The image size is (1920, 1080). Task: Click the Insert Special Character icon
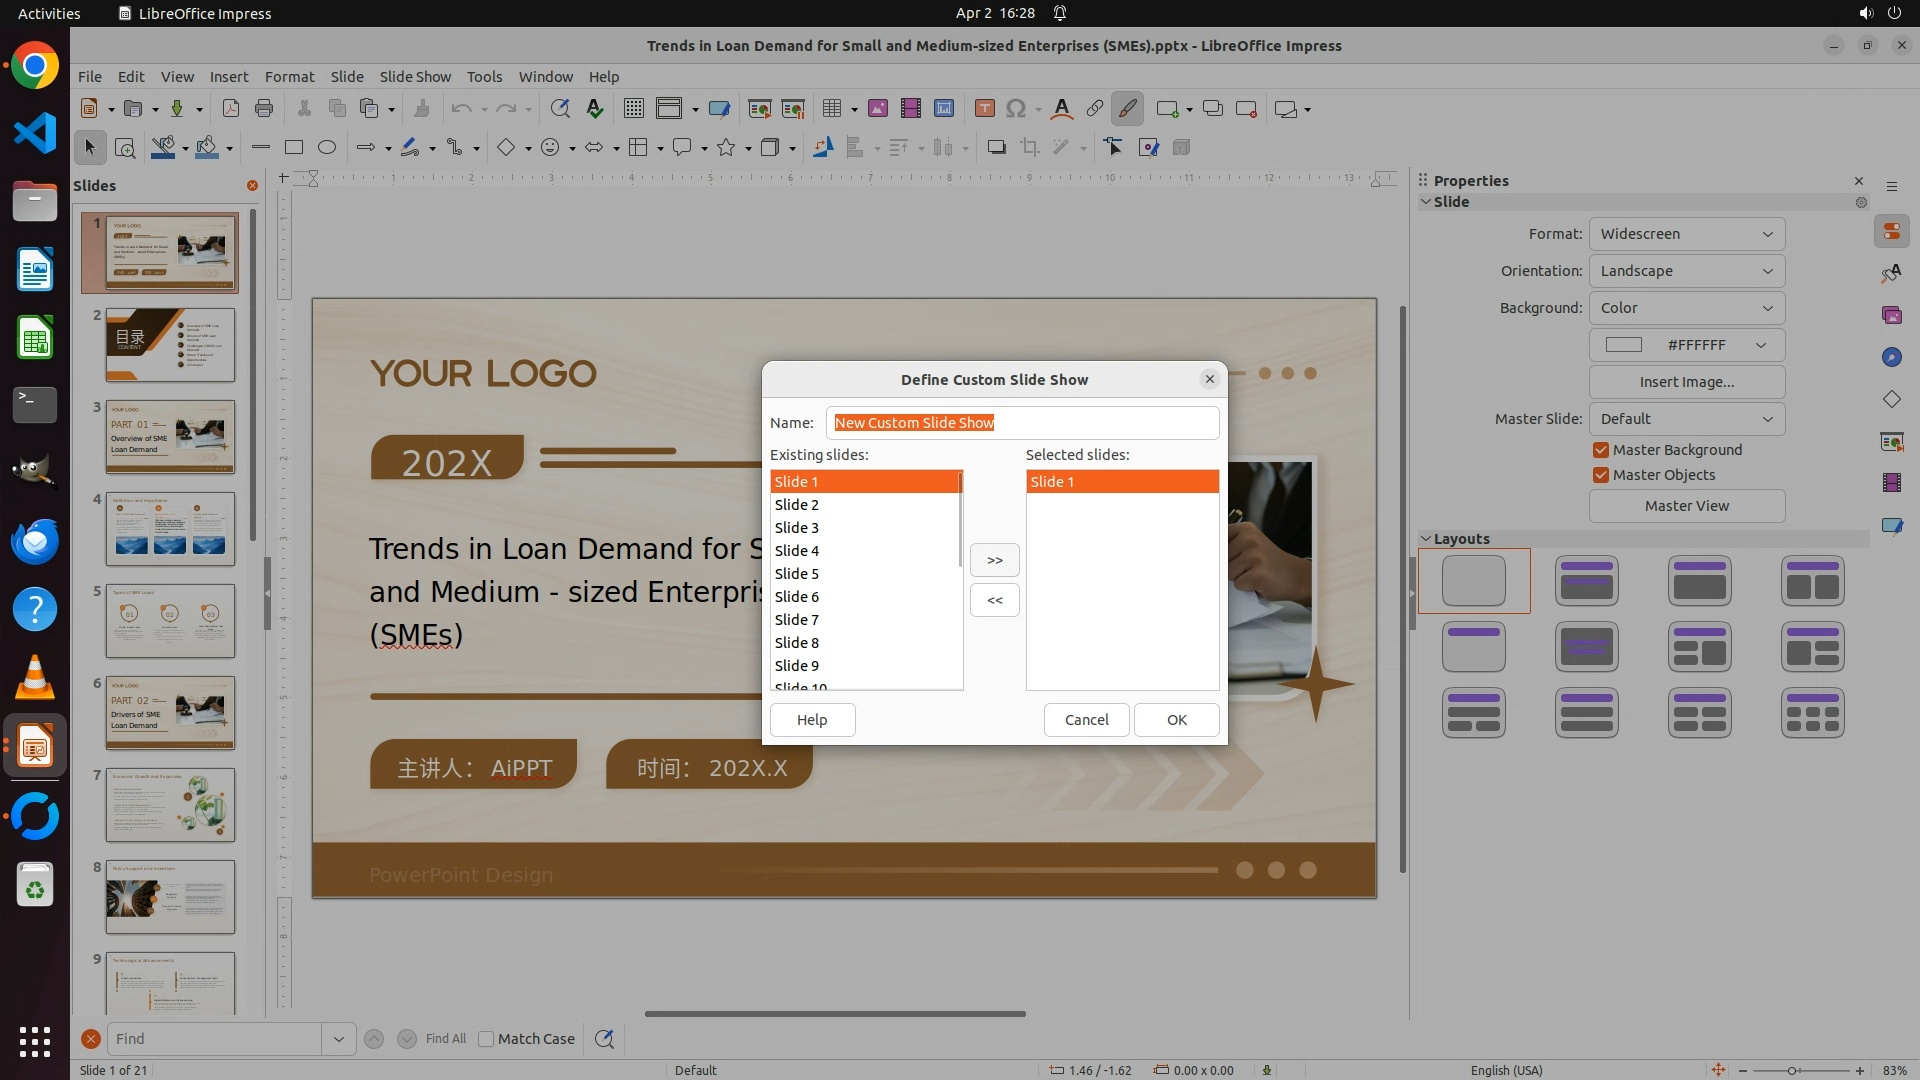(1016, 109)
